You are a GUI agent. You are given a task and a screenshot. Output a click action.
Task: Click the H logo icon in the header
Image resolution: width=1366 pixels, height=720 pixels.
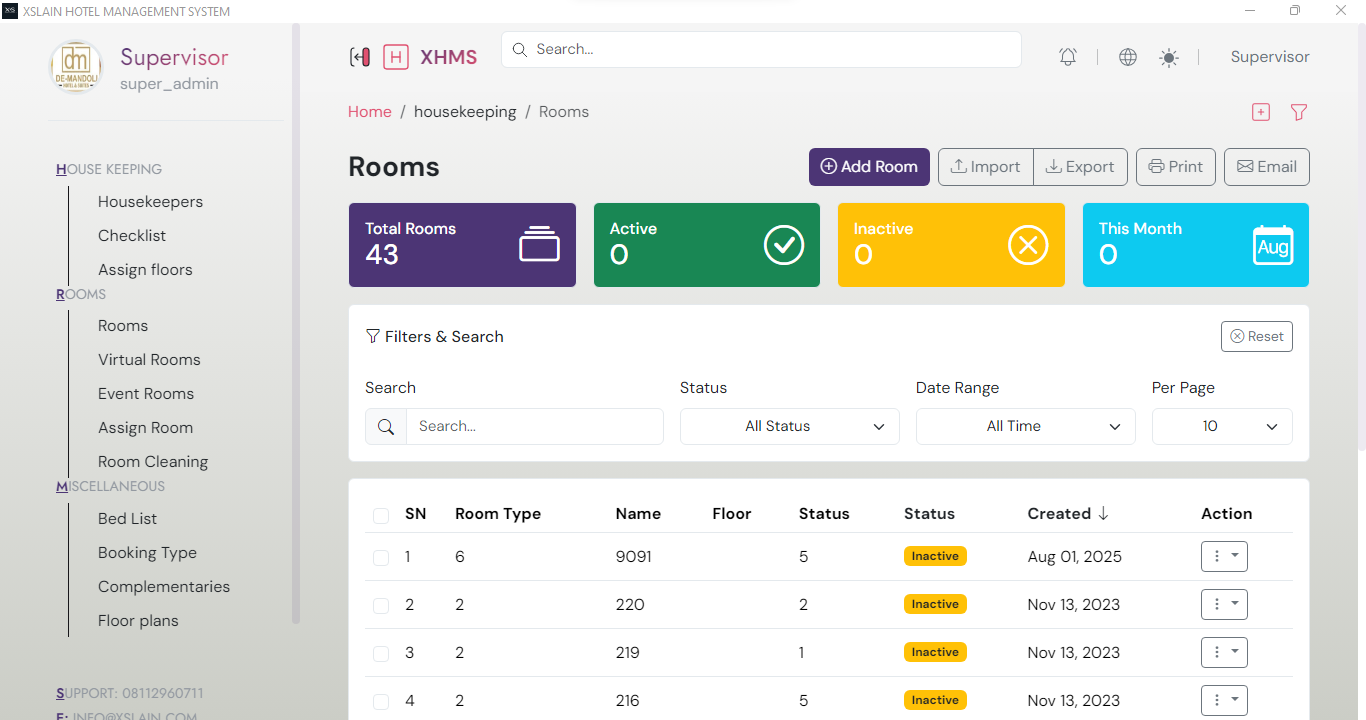click(396, 57)
